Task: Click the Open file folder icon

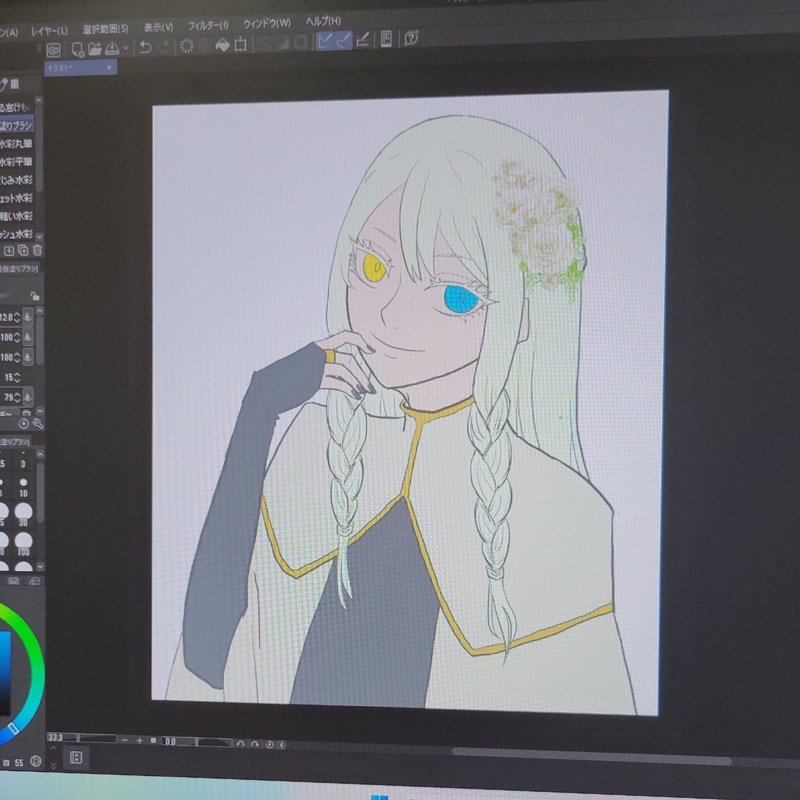Action: pyautogui.click(x=94, y=49)
